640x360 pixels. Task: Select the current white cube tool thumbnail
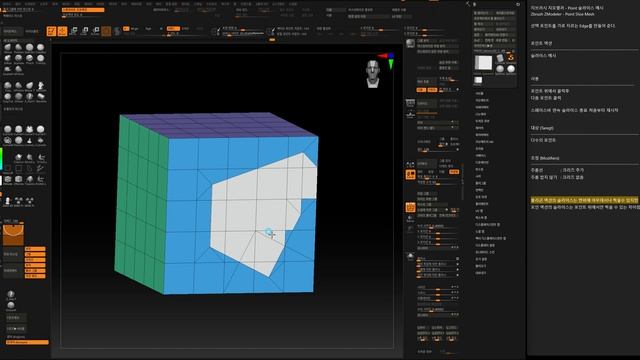tap(484, 63)
